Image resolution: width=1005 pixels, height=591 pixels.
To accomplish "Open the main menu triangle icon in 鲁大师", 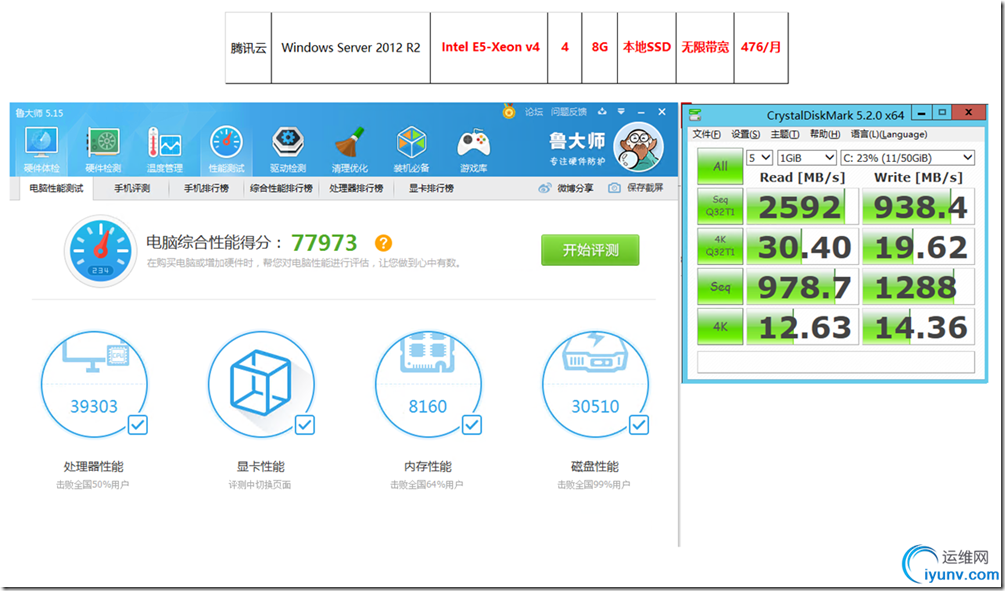I will pos(621,112).
